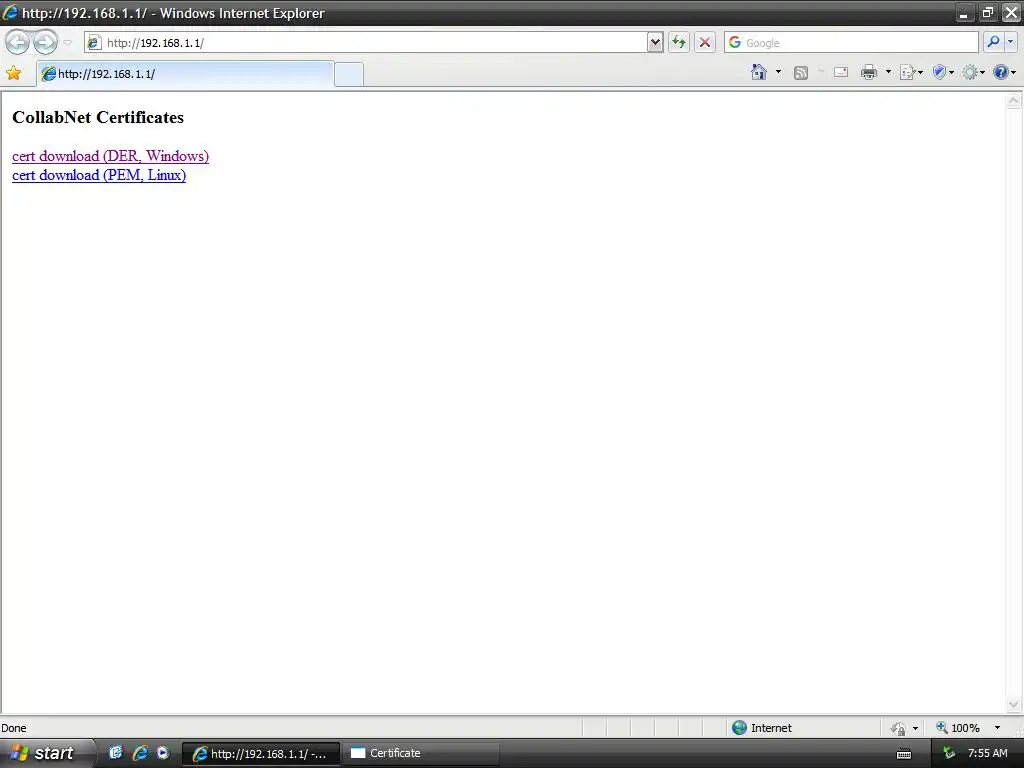1024x768 pixels.
Task: Click the search magnifier button
Action: coord(993,42)
